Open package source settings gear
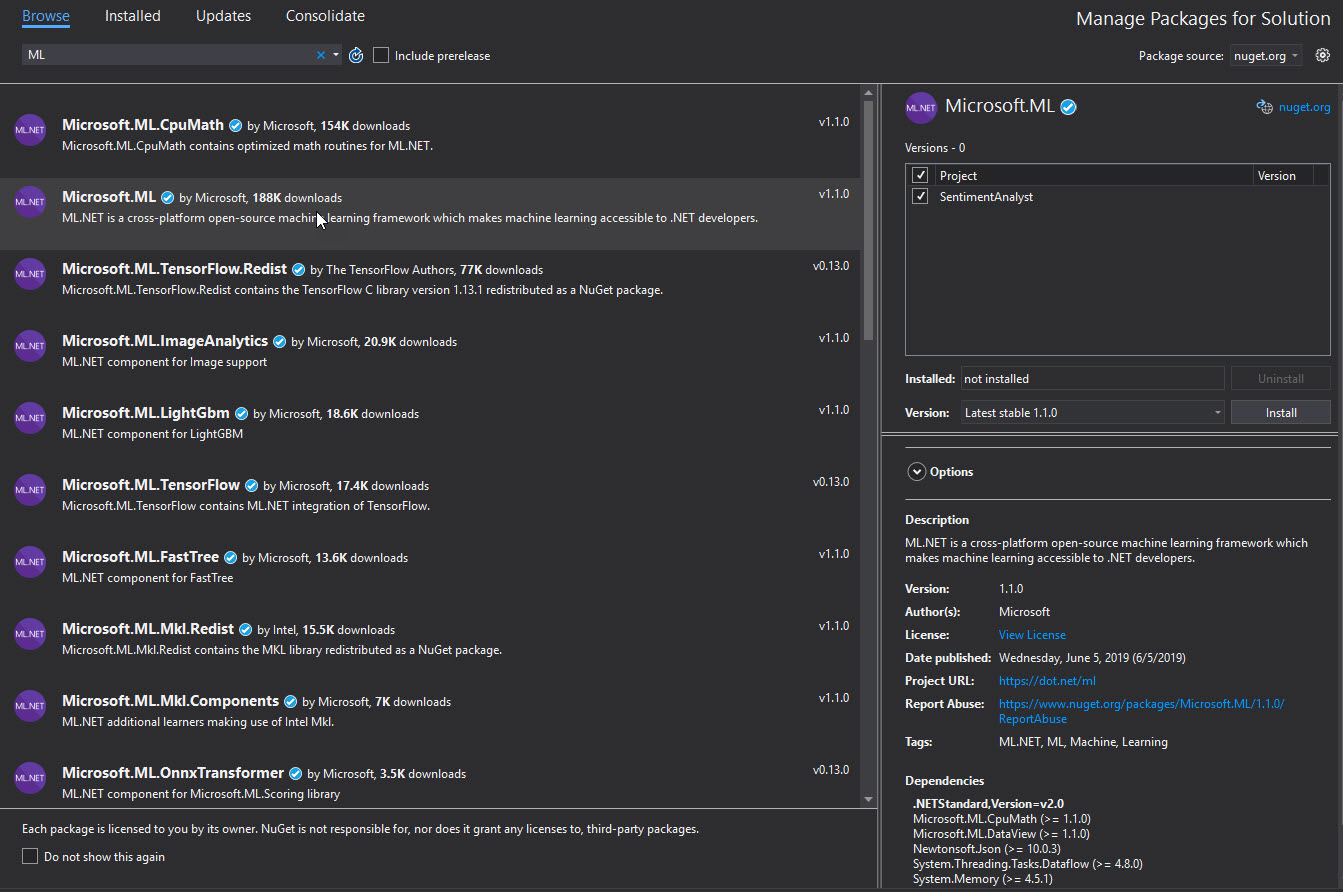 click(x=1323, y=56)
